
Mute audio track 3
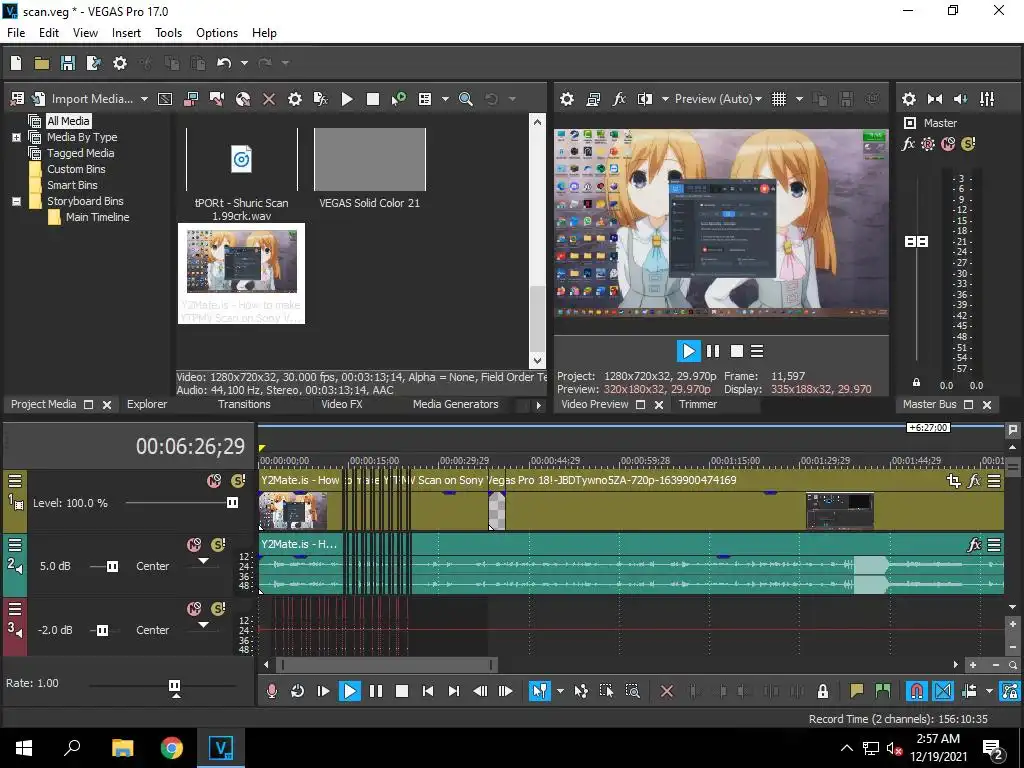coord(194,609)
